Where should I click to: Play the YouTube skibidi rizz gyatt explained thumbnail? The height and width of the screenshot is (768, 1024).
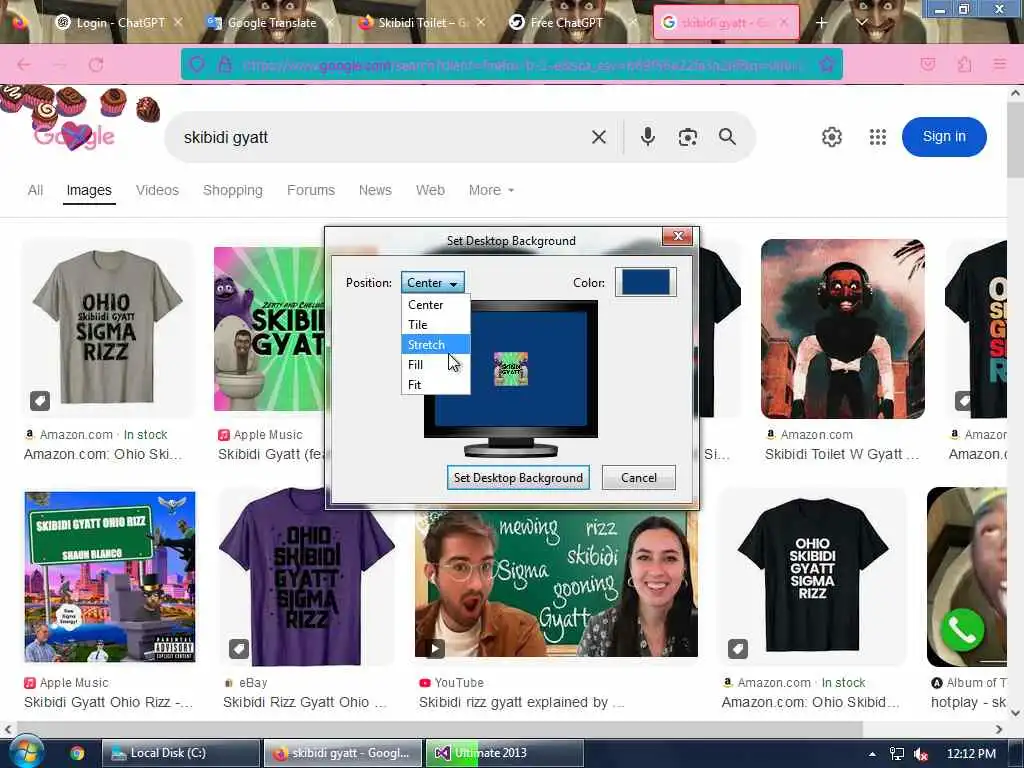pyautogui.click(x=556, y=583)
